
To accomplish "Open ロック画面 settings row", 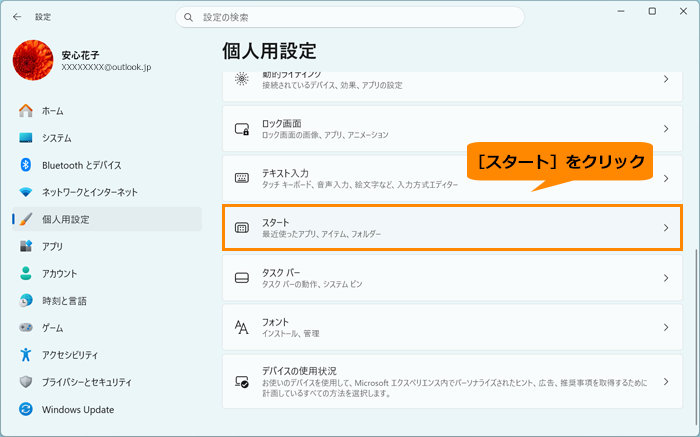I will 452,129.
